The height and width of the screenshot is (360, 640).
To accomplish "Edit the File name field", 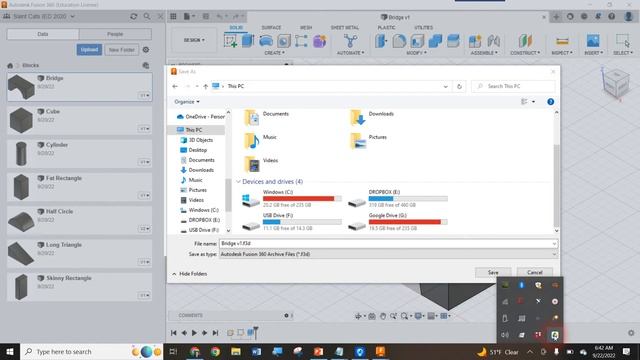I will pyautogui.click(x=388, y=244).
